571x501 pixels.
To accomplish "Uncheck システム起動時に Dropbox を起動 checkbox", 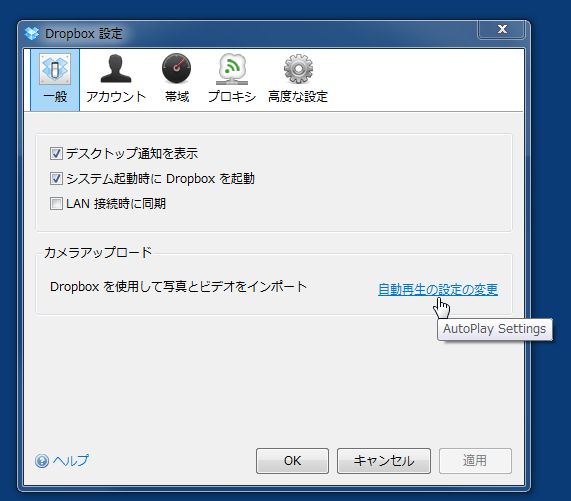I will click(56, 179).
